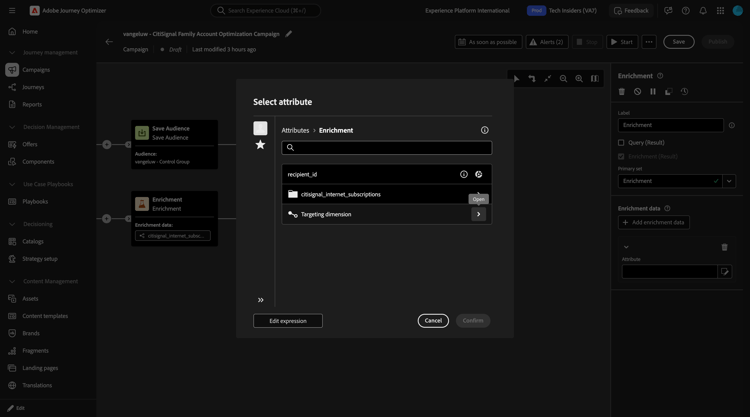This screenshot has height=417, width=750.
Task: Edit campaign name with the pencil icon
Action: 288,34
